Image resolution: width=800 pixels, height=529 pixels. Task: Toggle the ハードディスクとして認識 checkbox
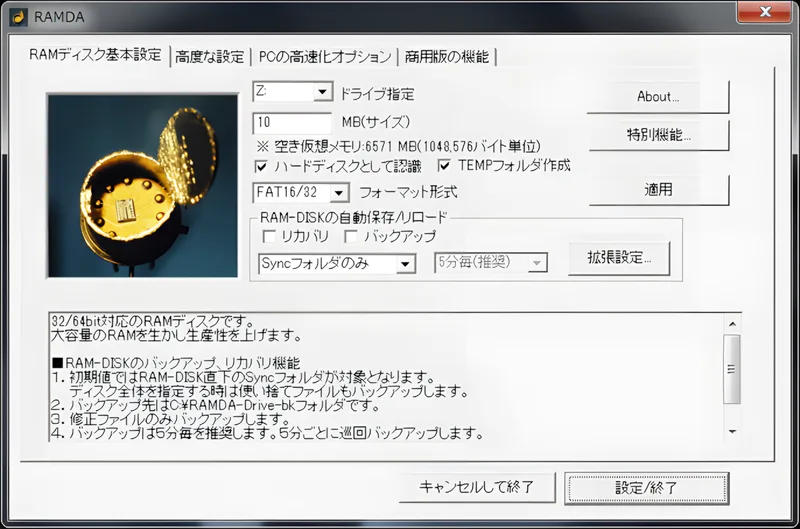tap(262, 166)
